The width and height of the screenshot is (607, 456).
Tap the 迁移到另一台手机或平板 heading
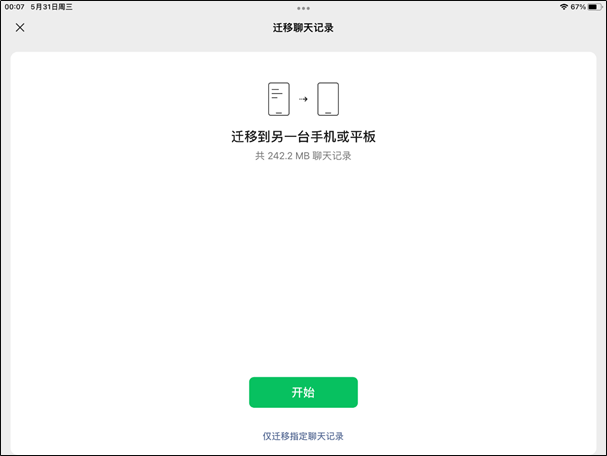point(303,137)
